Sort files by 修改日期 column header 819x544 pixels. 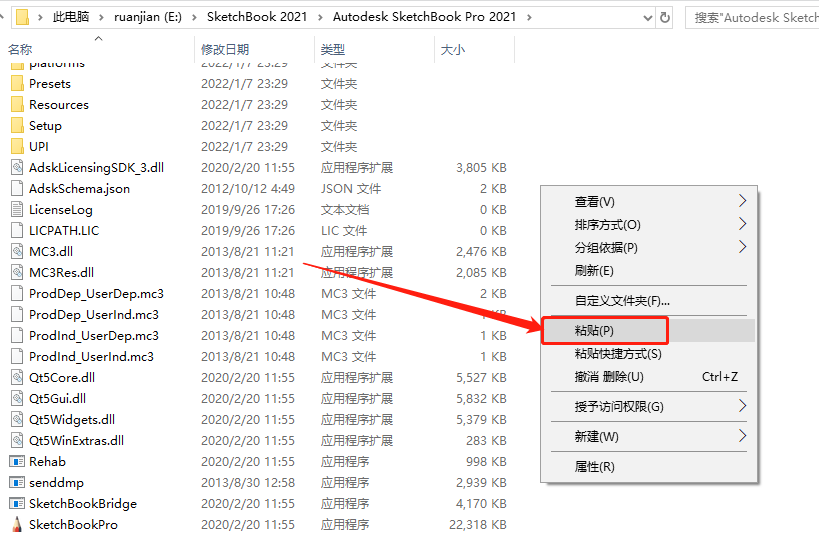point(227,49)
